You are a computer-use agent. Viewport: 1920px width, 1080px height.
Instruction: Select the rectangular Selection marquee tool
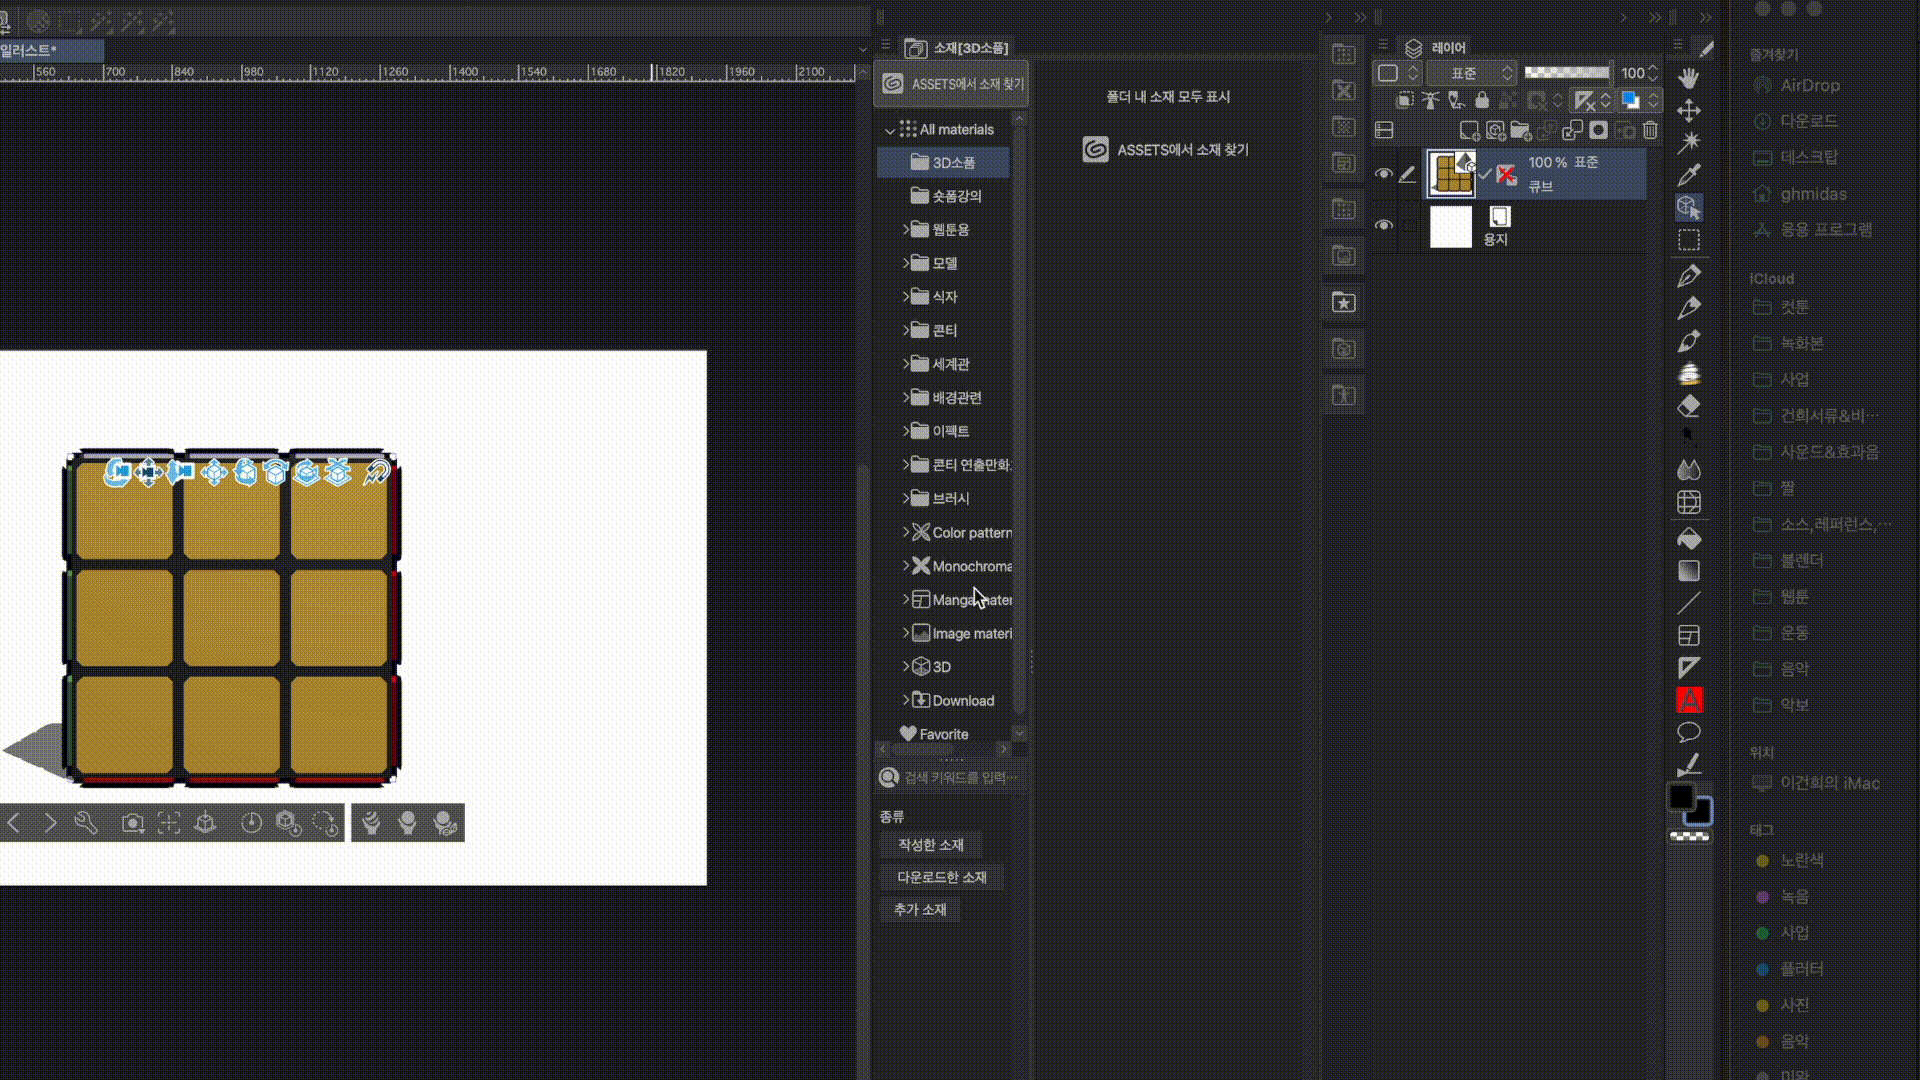(x=1689, y=240)
